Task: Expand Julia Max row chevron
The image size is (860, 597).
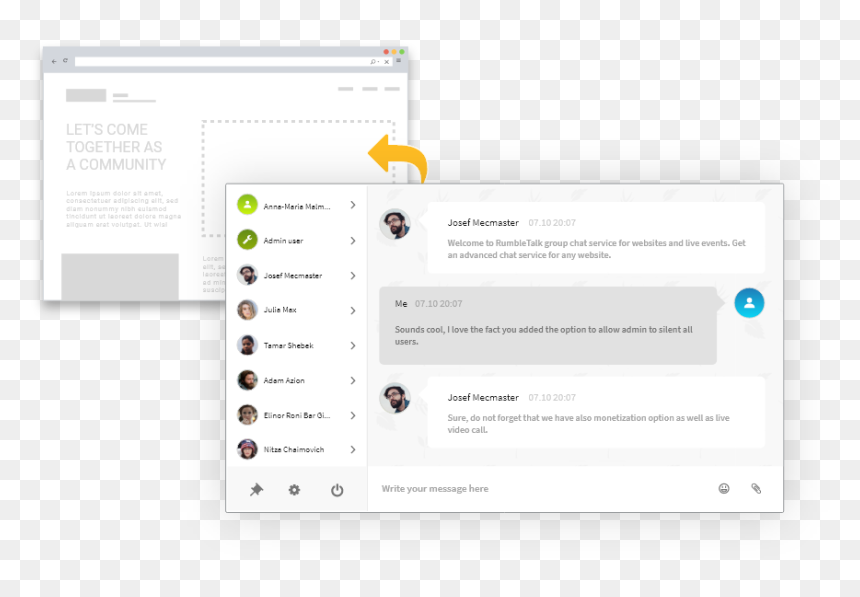Action: coord(353,311)
